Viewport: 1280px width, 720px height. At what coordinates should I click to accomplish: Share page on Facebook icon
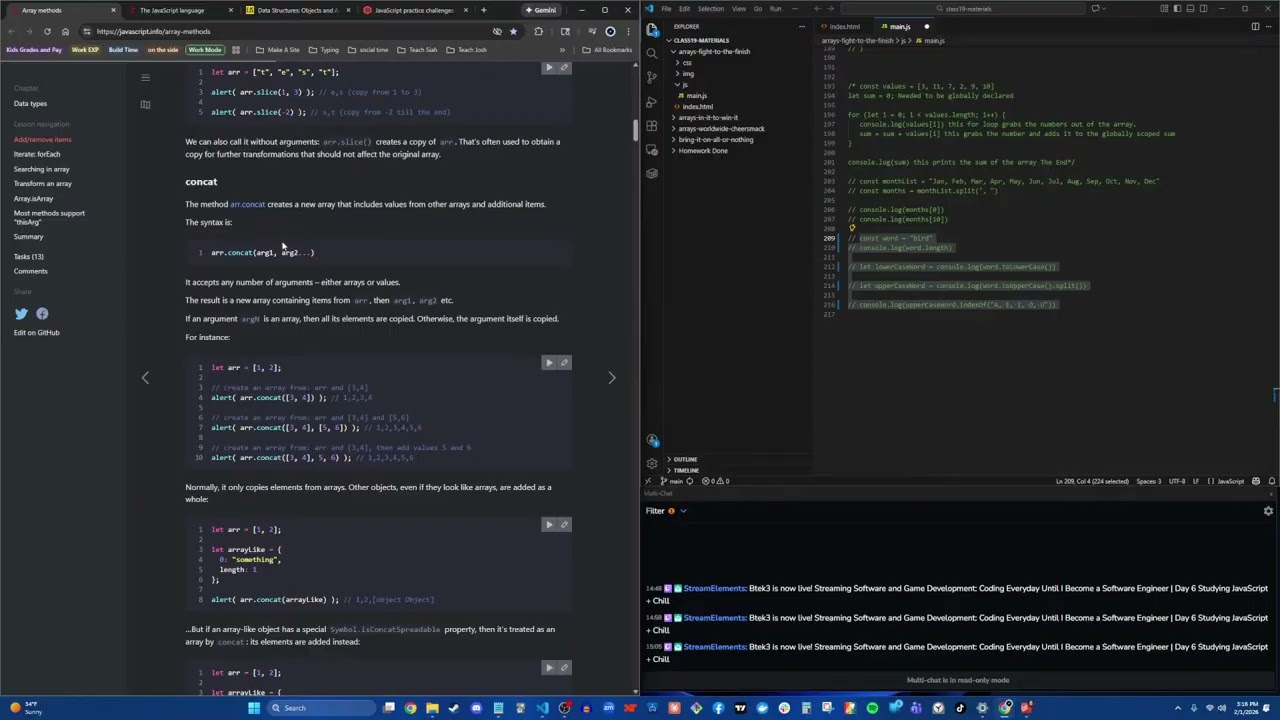[42, 314]
